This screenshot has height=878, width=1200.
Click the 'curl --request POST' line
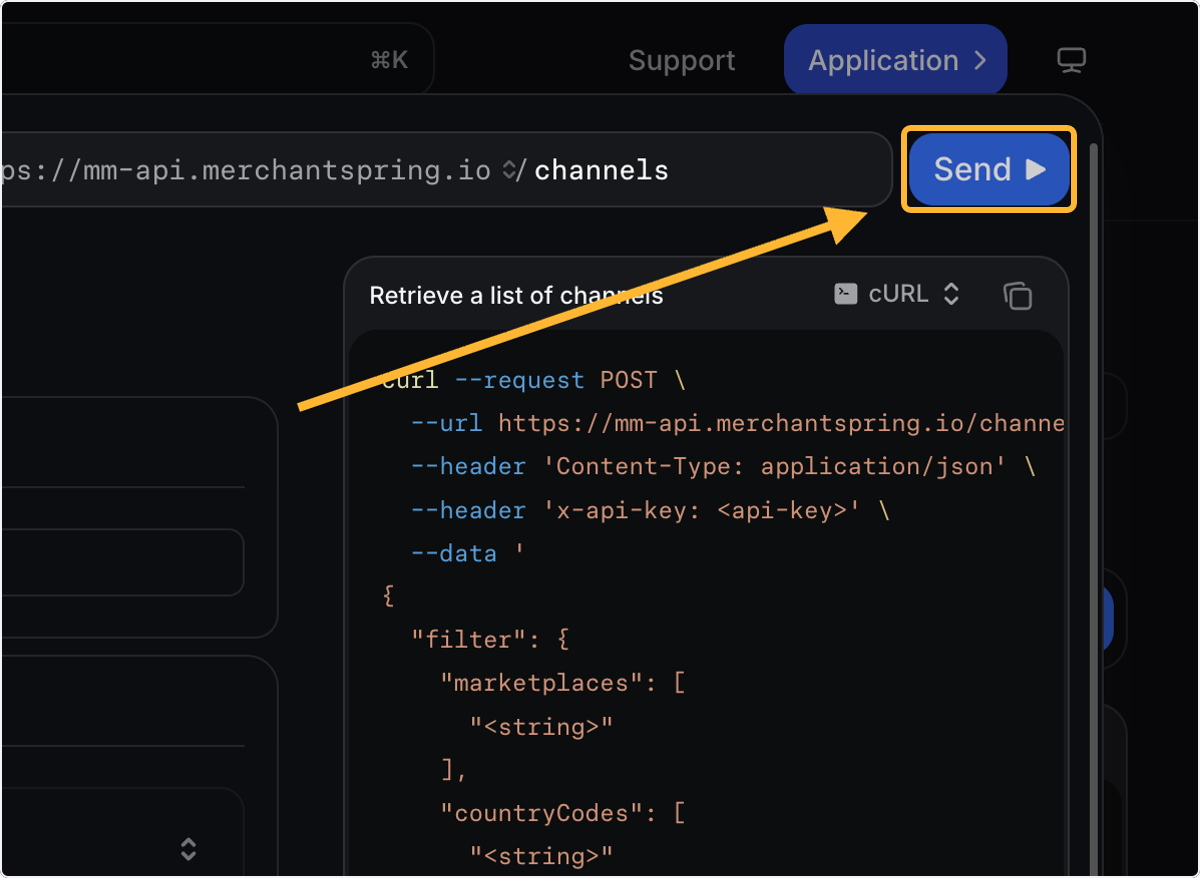[x=534, y=380]
